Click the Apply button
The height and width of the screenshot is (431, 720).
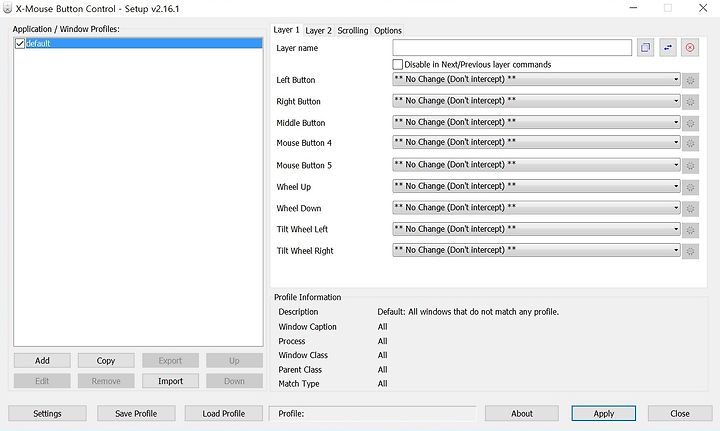click(x=604, y=414)
